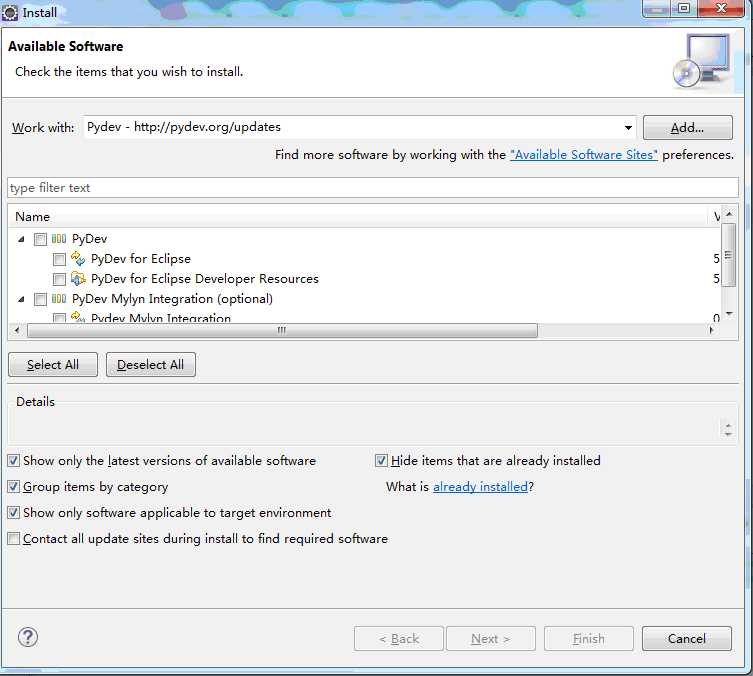Select PyDev for Eclipse Developer Resources row text
753x676 pixels.
(x=205, y=279)
